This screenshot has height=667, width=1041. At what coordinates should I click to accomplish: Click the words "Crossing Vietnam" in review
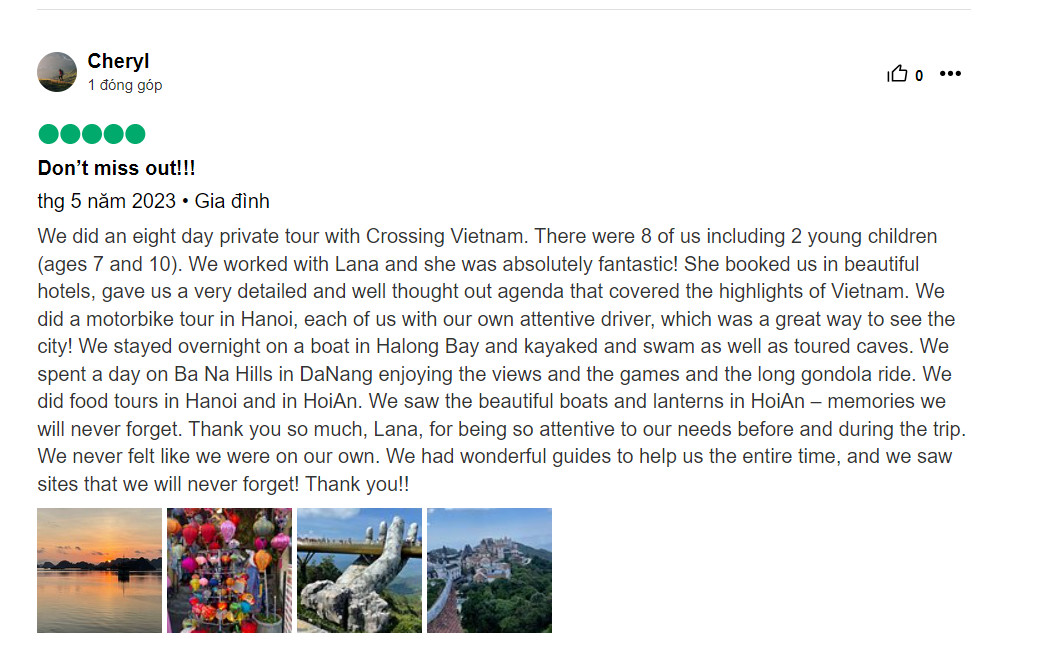coord(445,236)
